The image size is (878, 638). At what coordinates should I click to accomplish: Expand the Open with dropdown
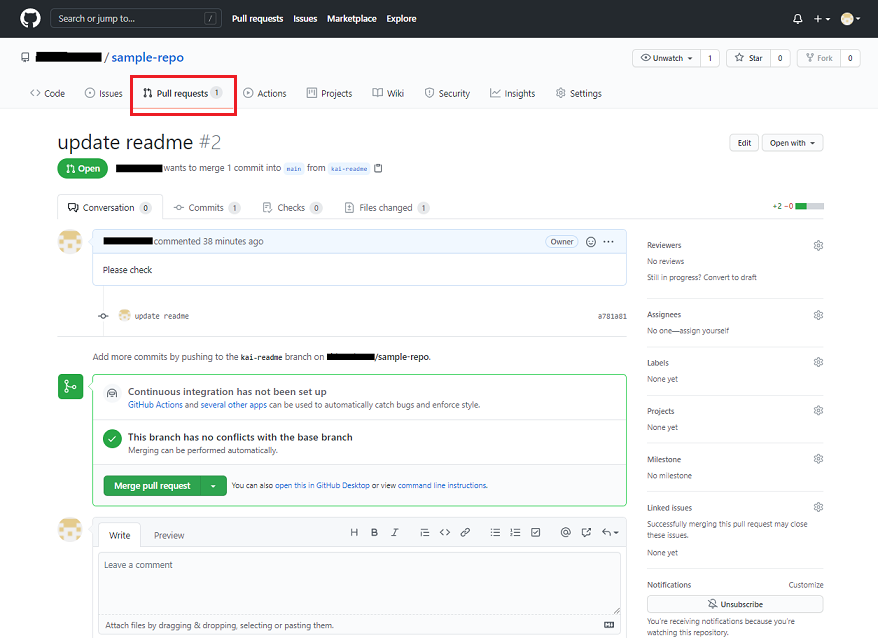click(x=792, y=143)
